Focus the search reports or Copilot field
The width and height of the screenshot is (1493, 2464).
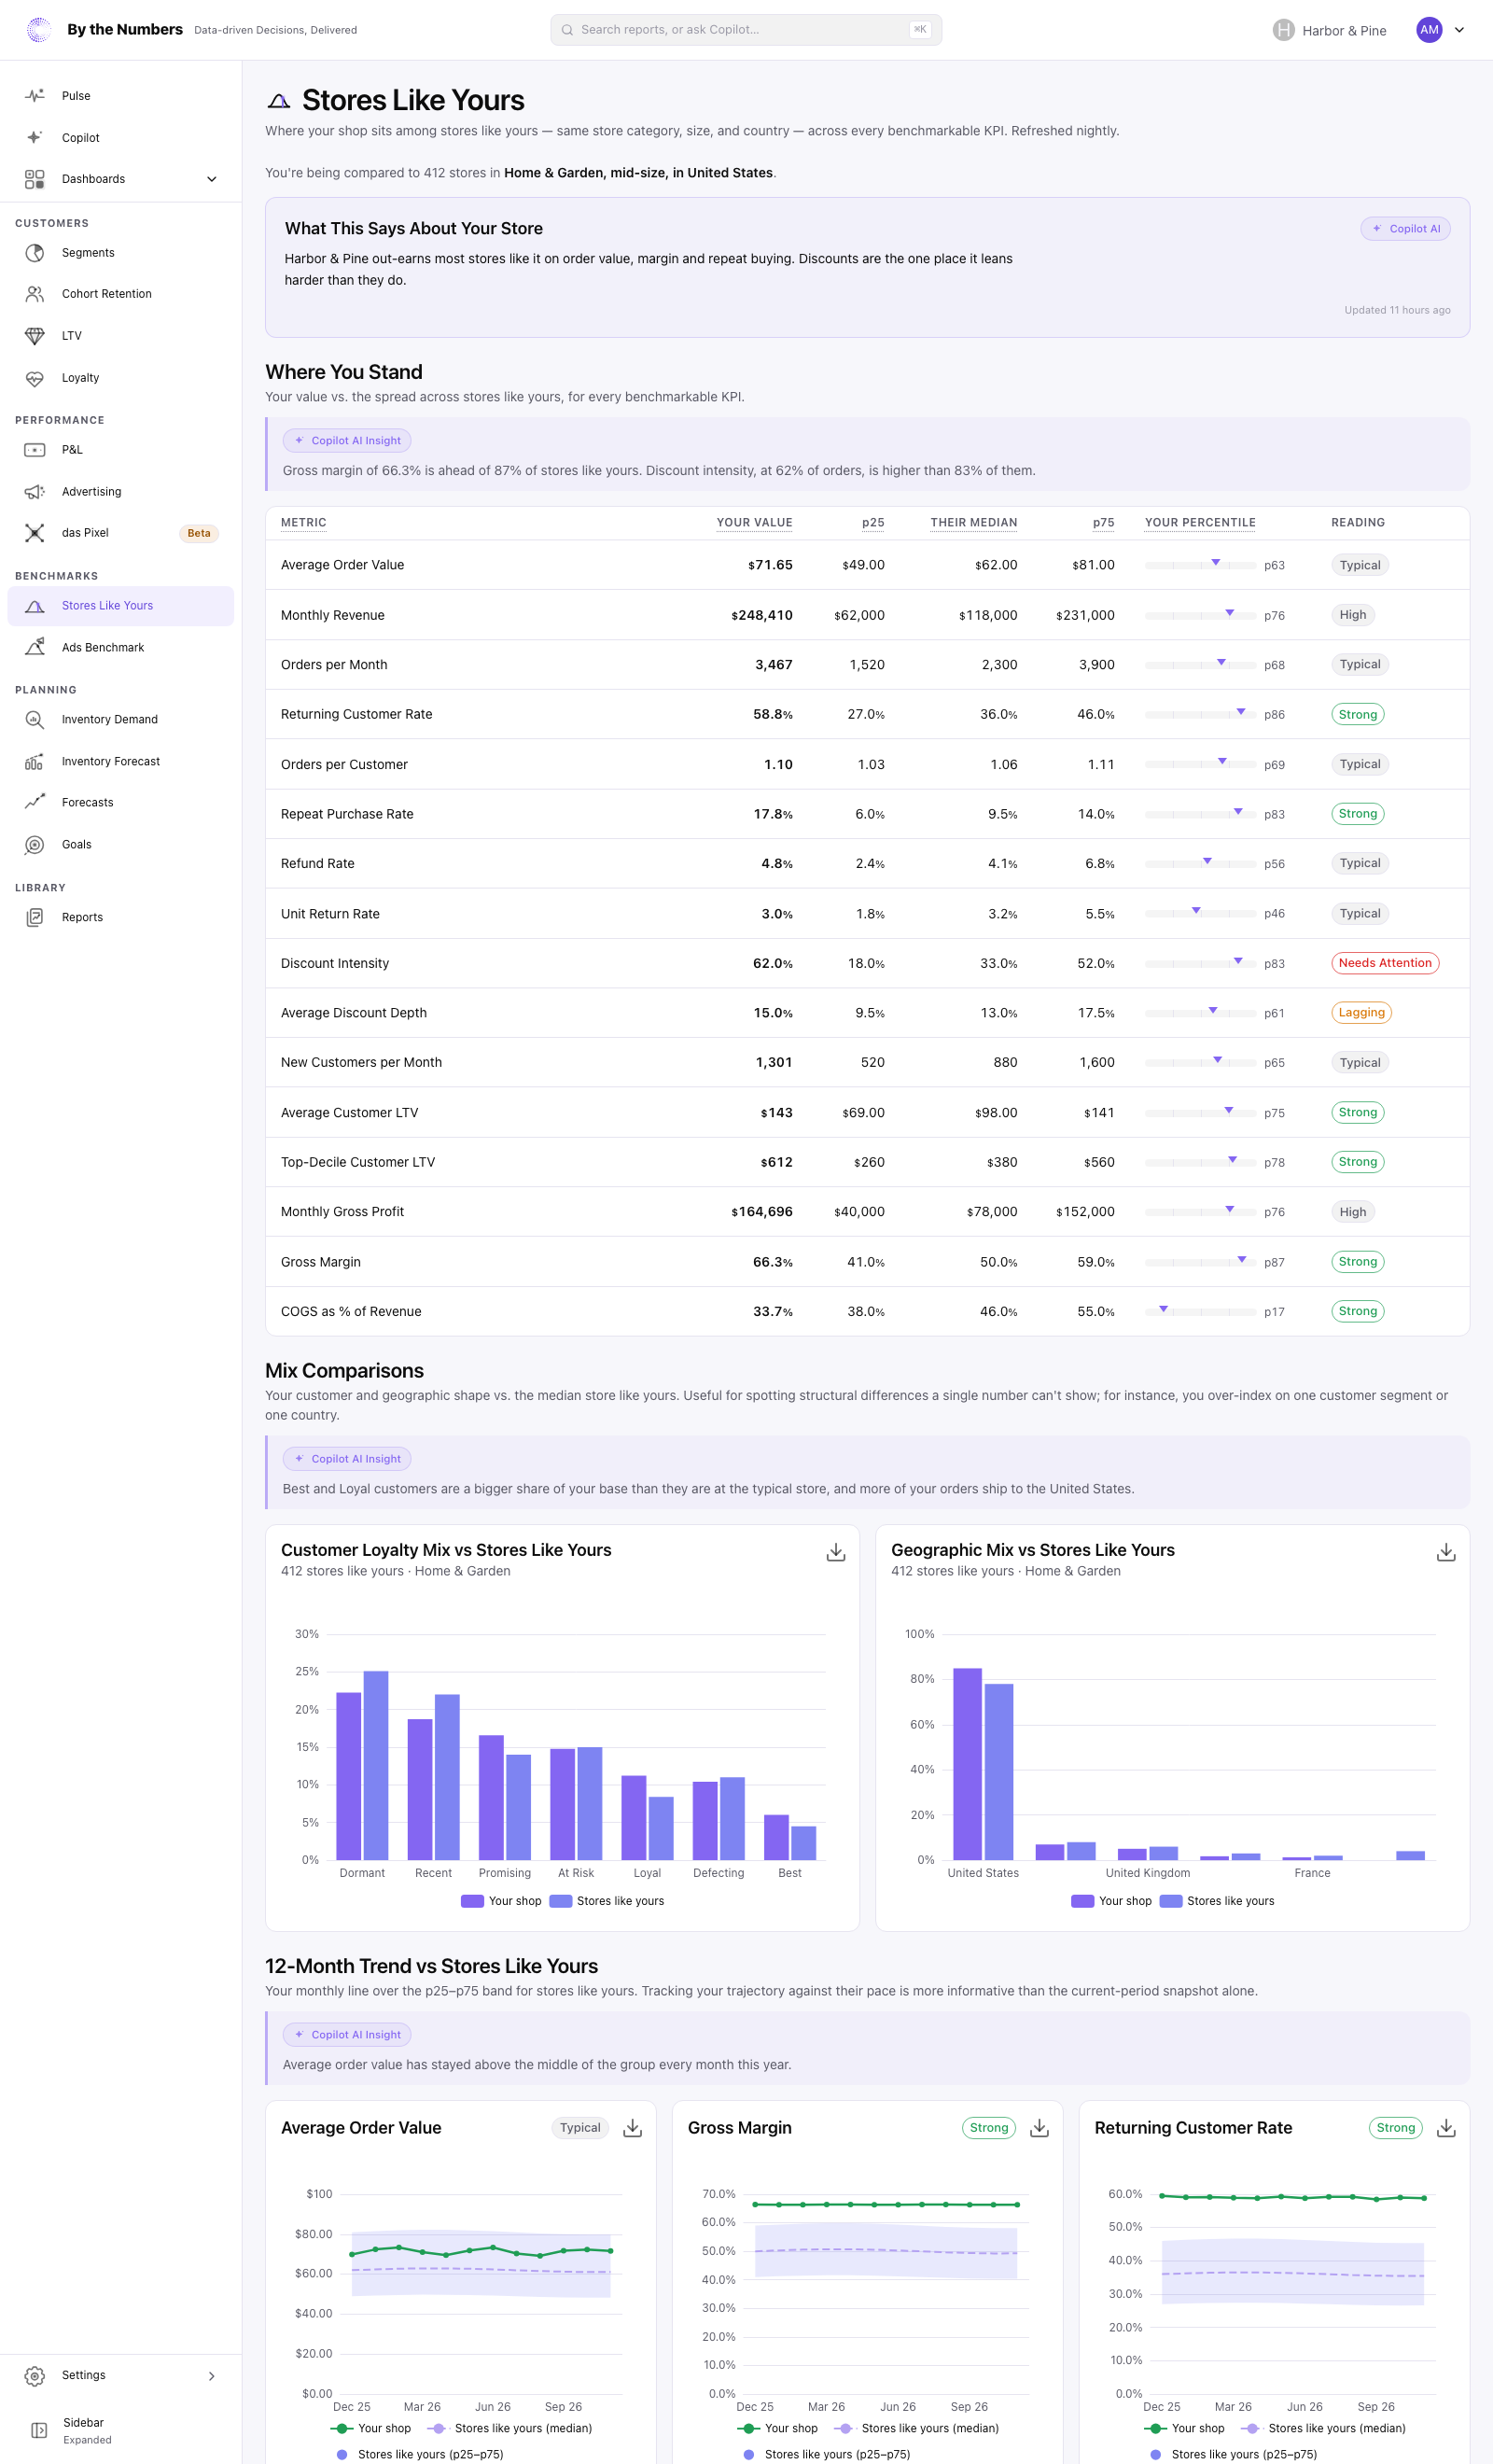746,30
